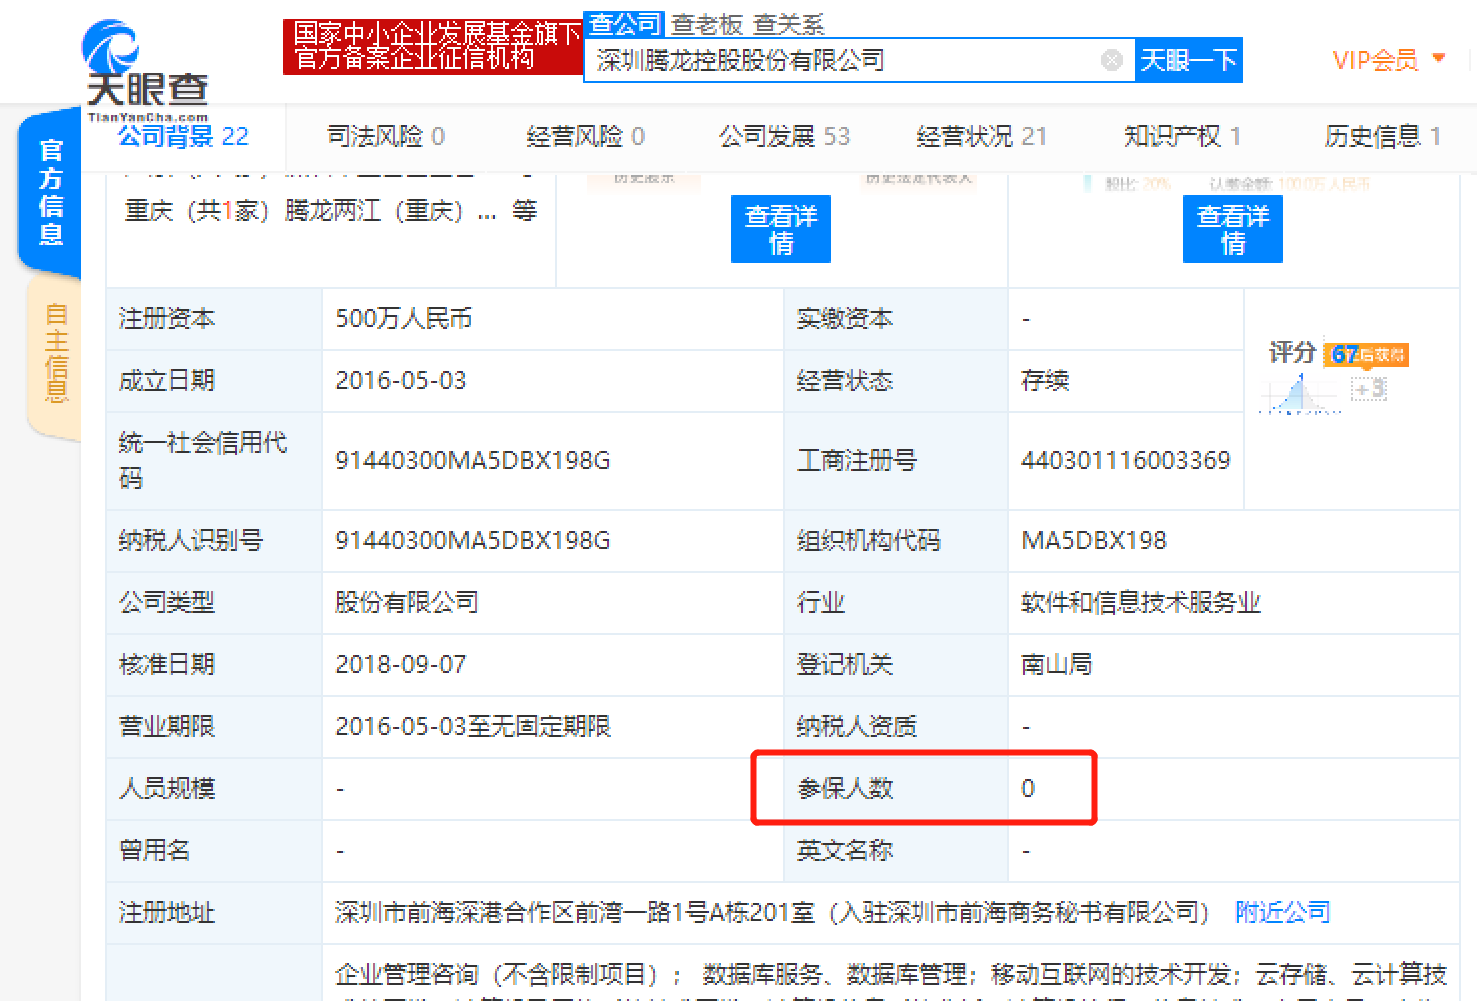1477x1001 pixels.
Task: Click the 工商注册号 label
Action: pos(857,460)
